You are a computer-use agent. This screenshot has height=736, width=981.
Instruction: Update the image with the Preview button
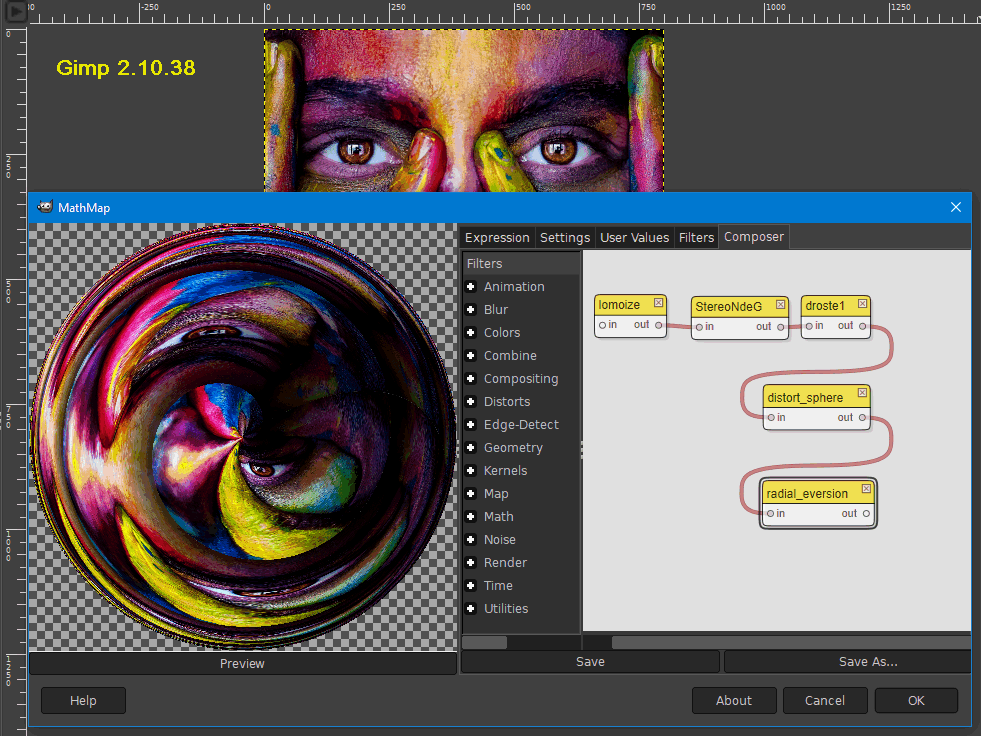[242, 663]
